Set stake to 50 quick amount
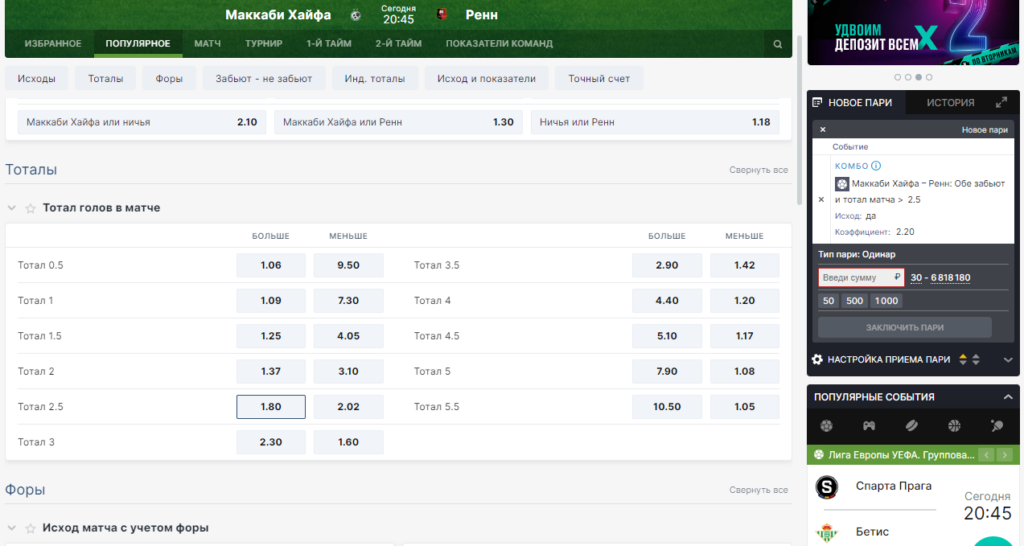Viewport: 1024px width, 546px height. point(829,300)
